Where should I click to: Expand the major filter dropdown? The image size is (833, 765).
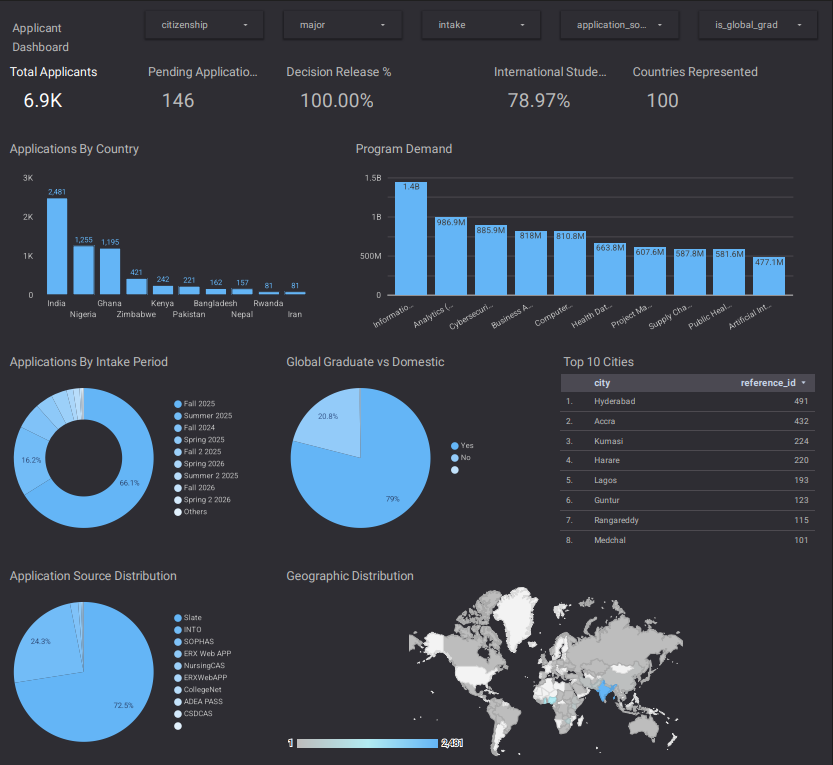point(342,24)
